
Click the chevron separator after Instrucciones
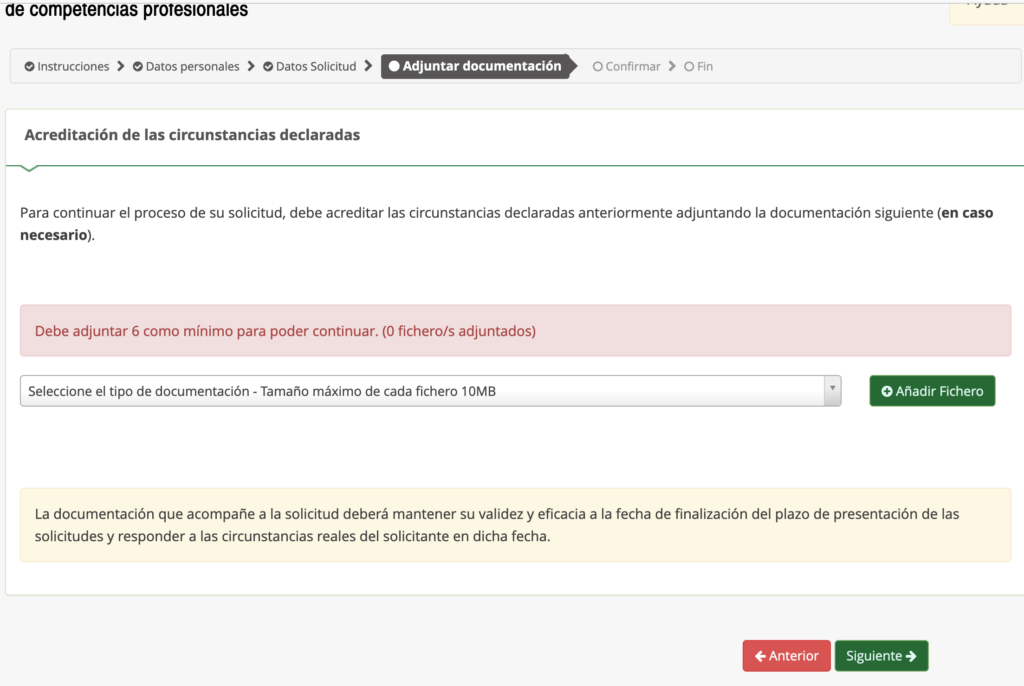pos(121,67)
